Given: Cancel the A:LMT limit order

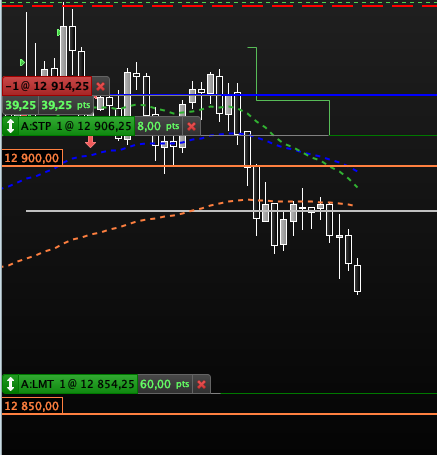Looking at the screenshot, I should click(x=201, y=384).
